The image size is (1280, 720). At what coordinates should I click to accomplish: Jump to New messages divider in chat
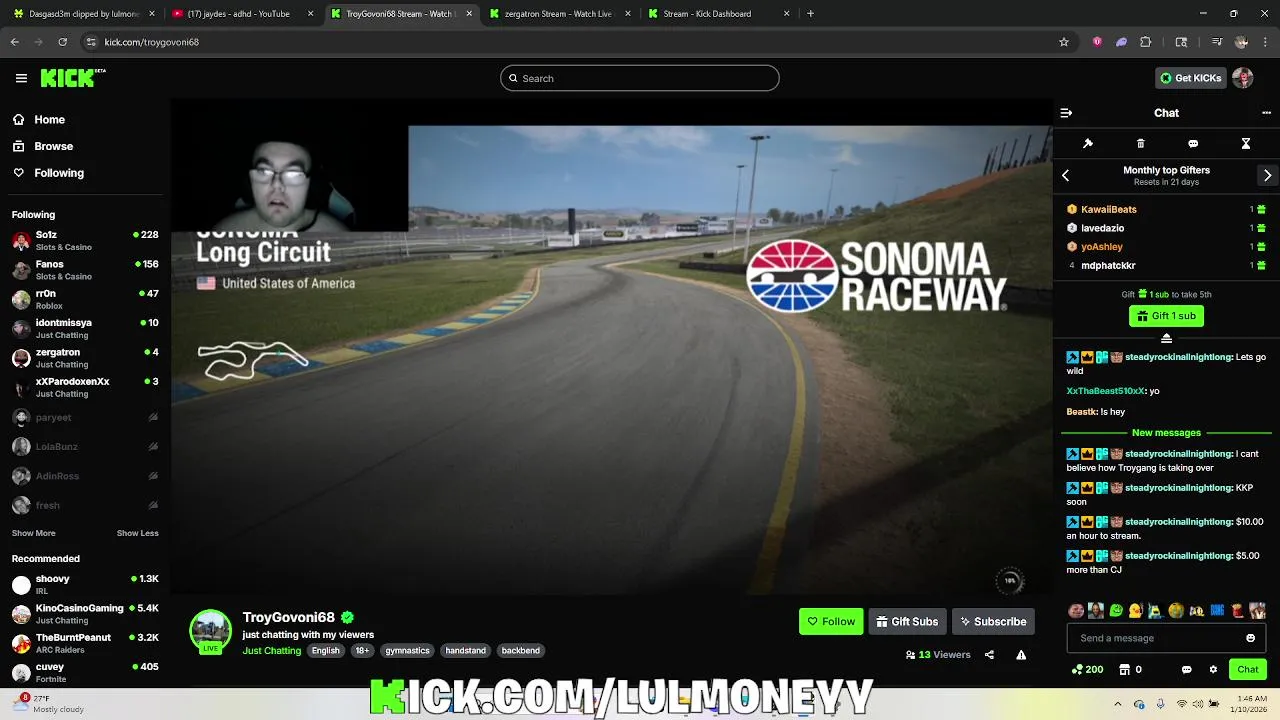coord(1166,433)
